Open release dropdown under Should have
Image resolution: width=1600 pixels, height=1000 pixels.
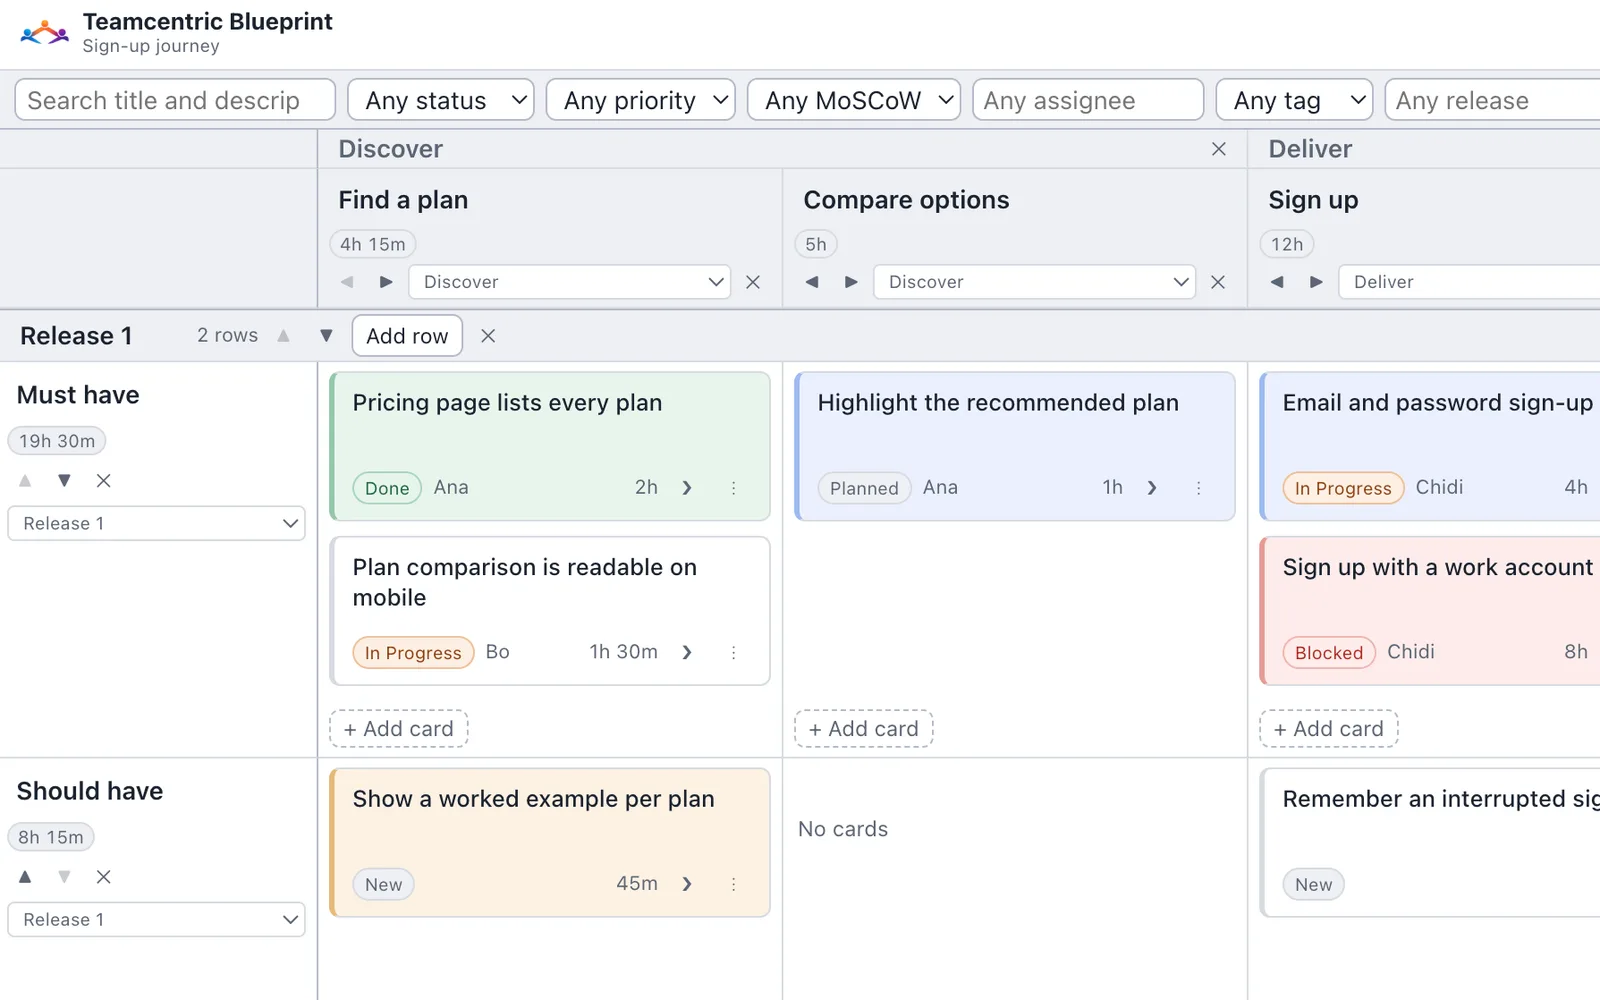coord(157,920)
